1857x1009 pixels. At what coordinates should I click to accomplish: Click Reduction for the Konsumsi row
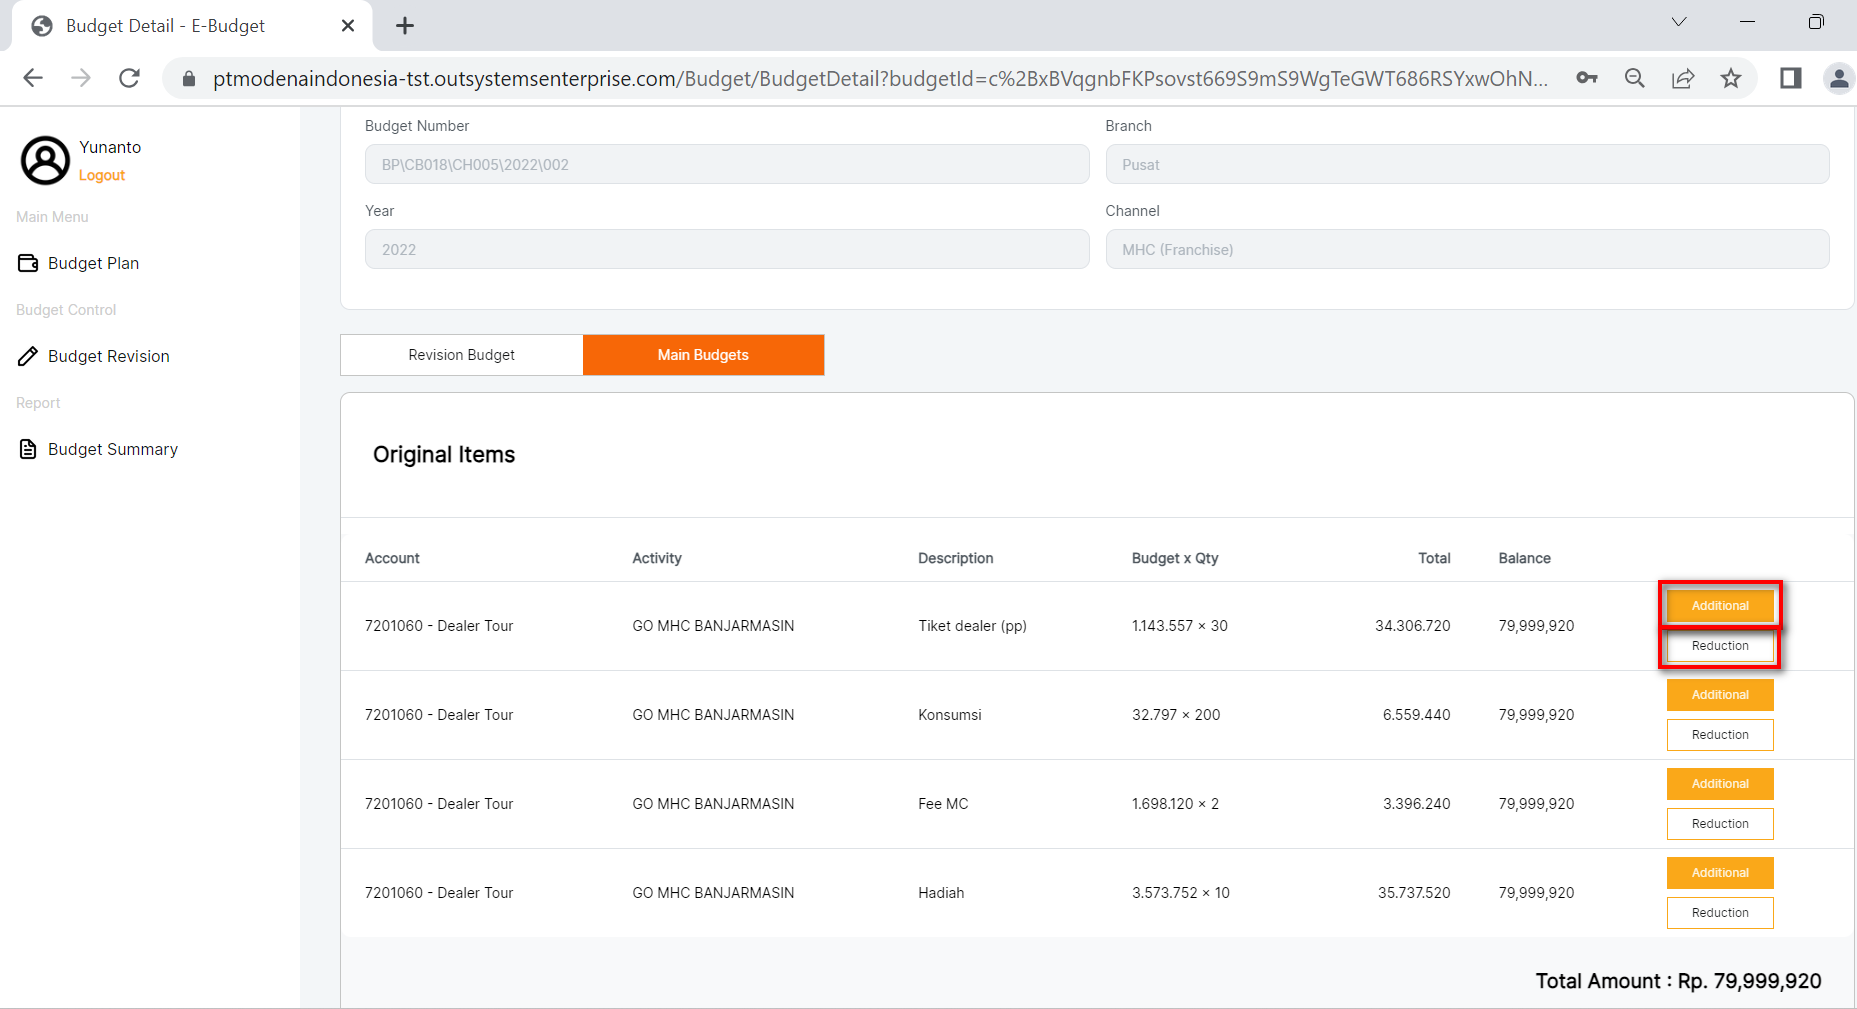point(1719,735)
